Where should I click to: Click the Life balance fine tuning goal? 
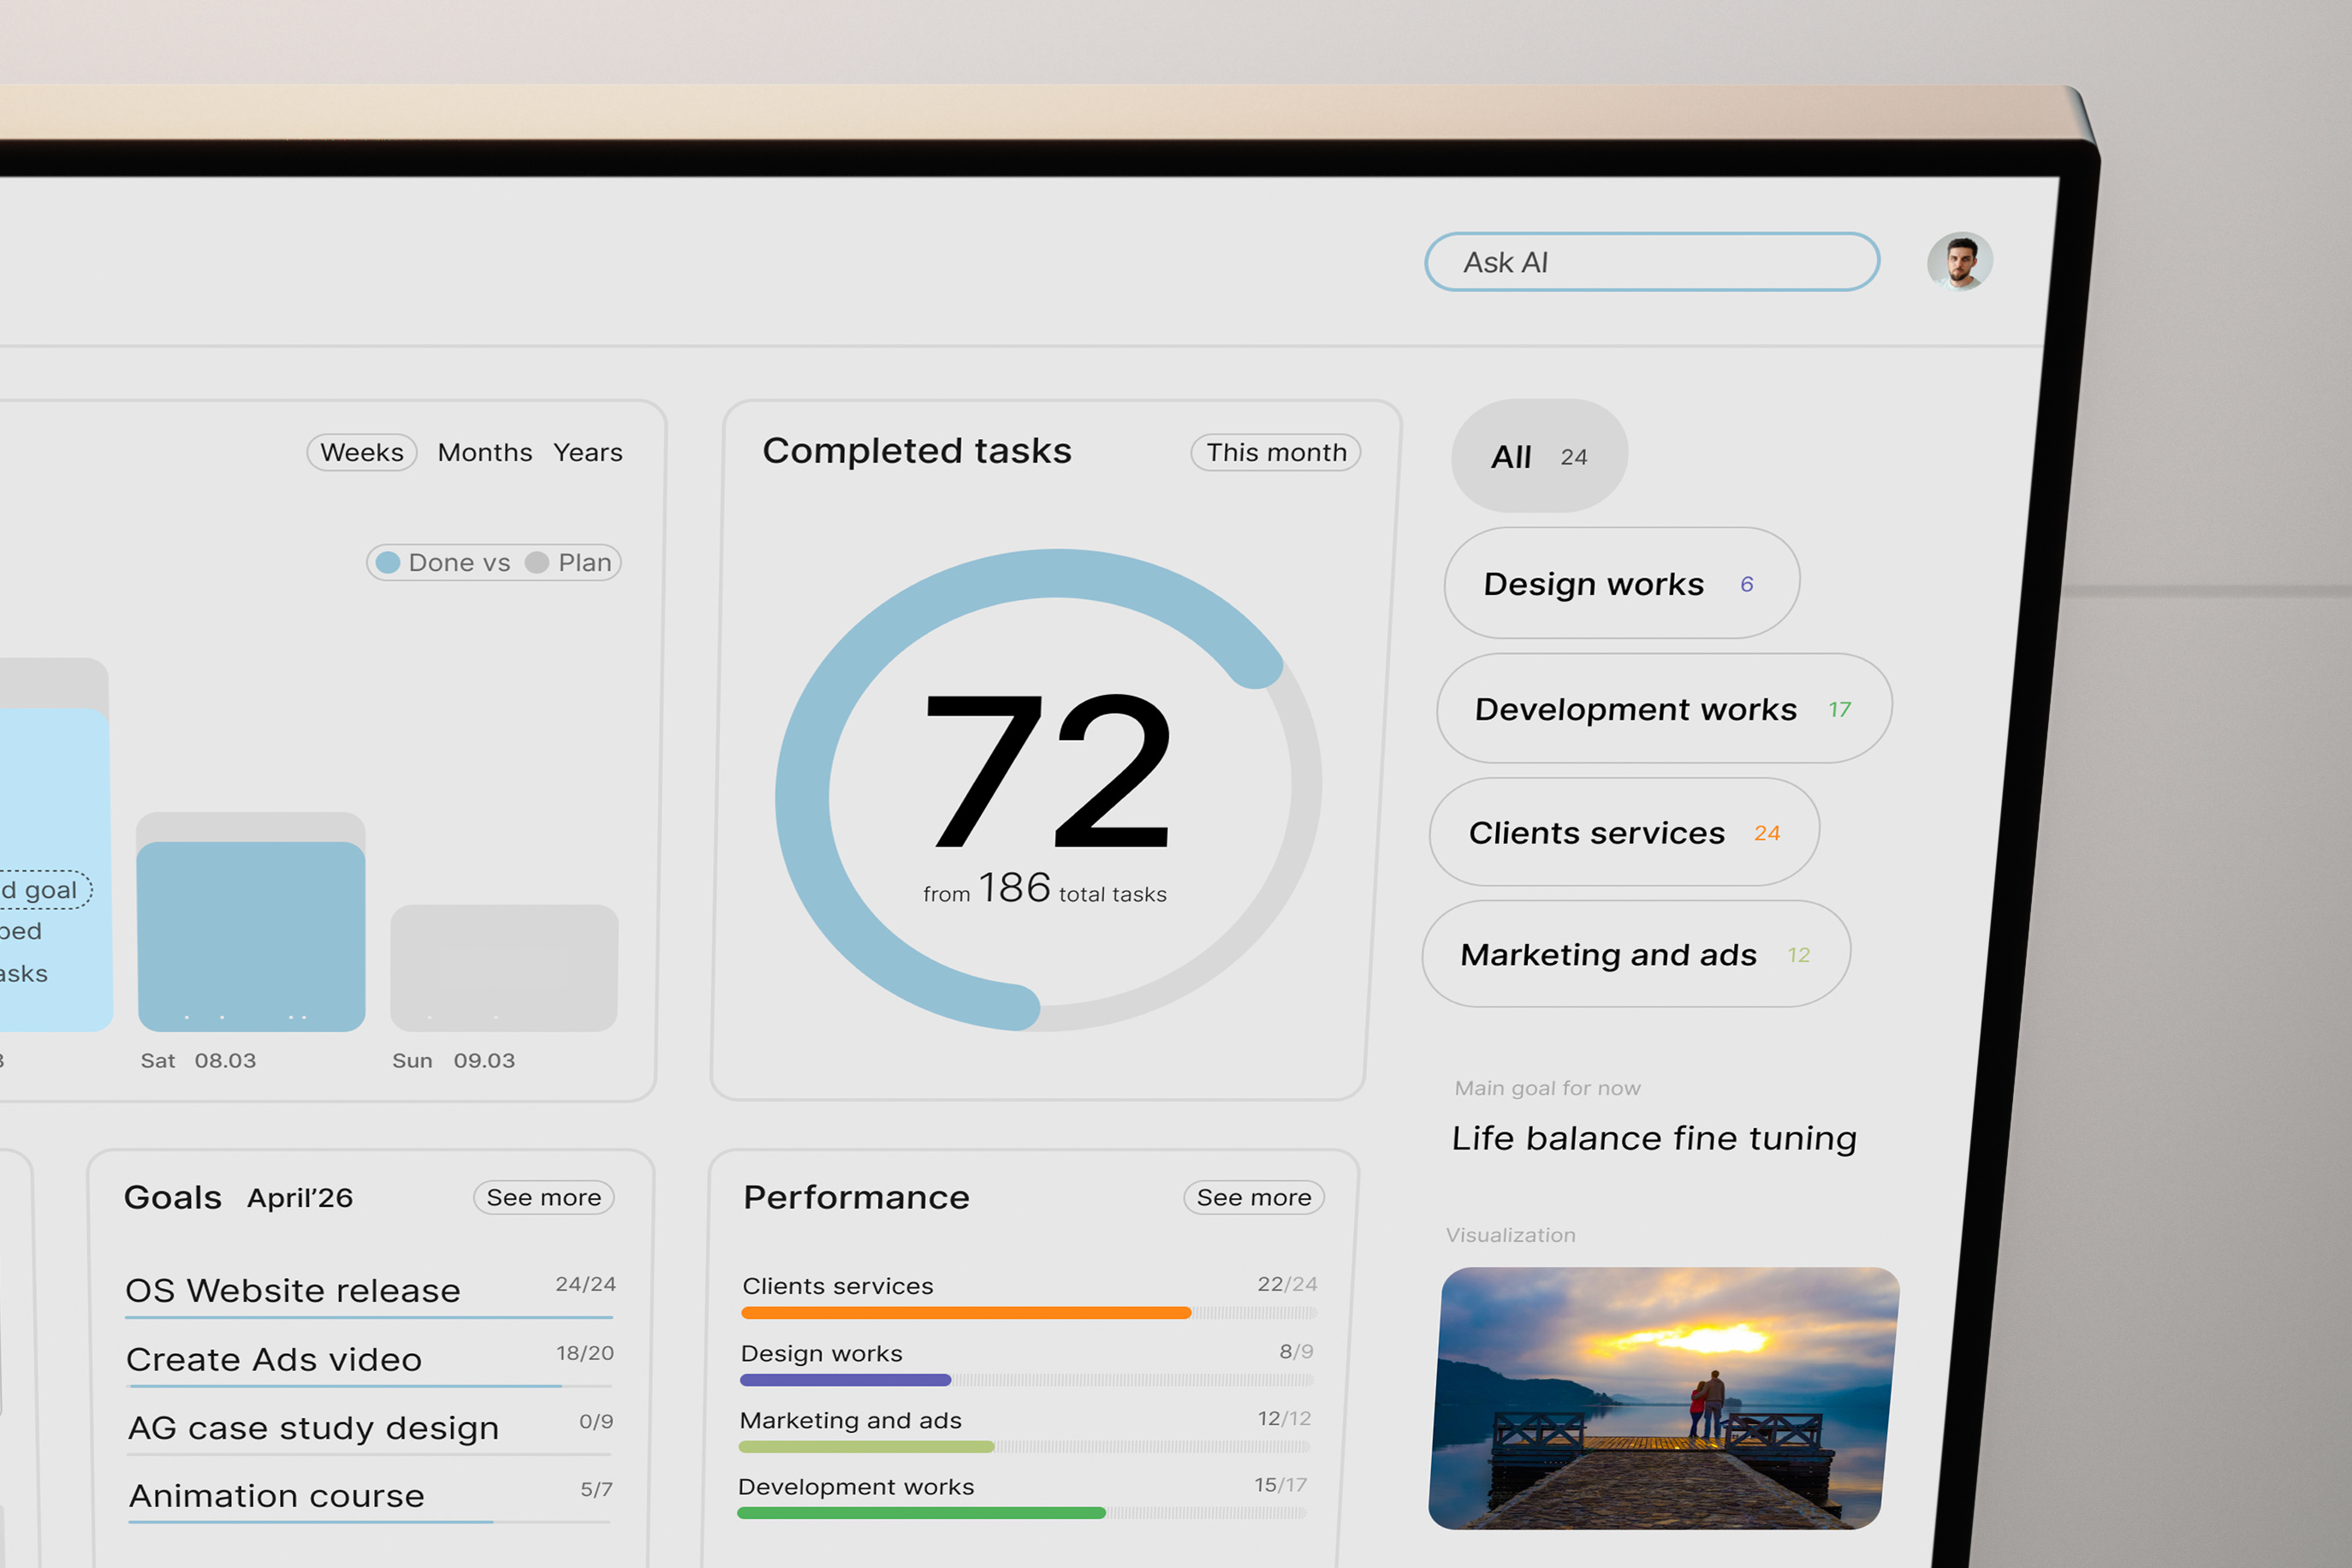1654,1138
